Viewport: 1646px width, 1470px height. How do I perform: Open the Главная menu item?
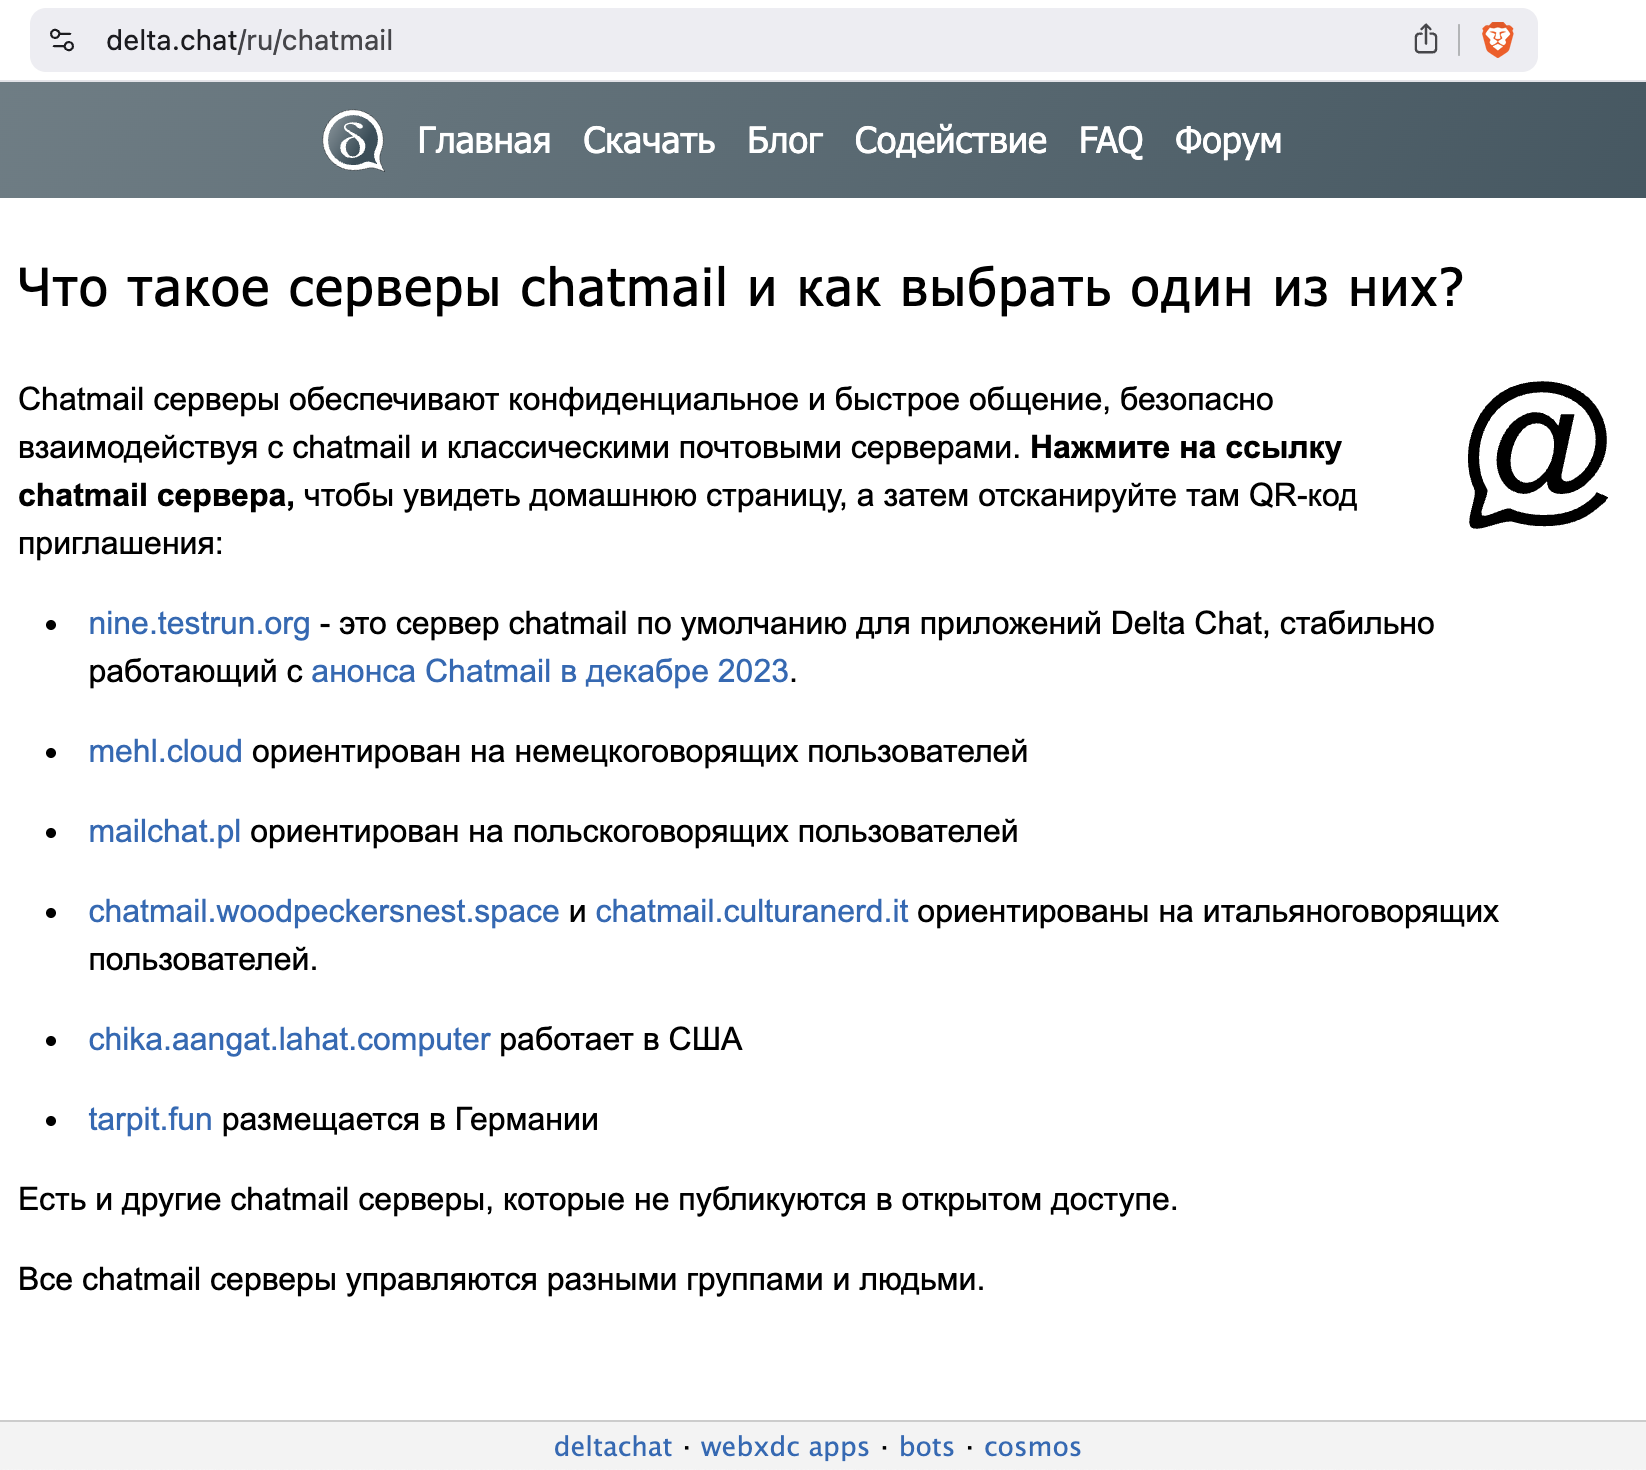[484, 141]
